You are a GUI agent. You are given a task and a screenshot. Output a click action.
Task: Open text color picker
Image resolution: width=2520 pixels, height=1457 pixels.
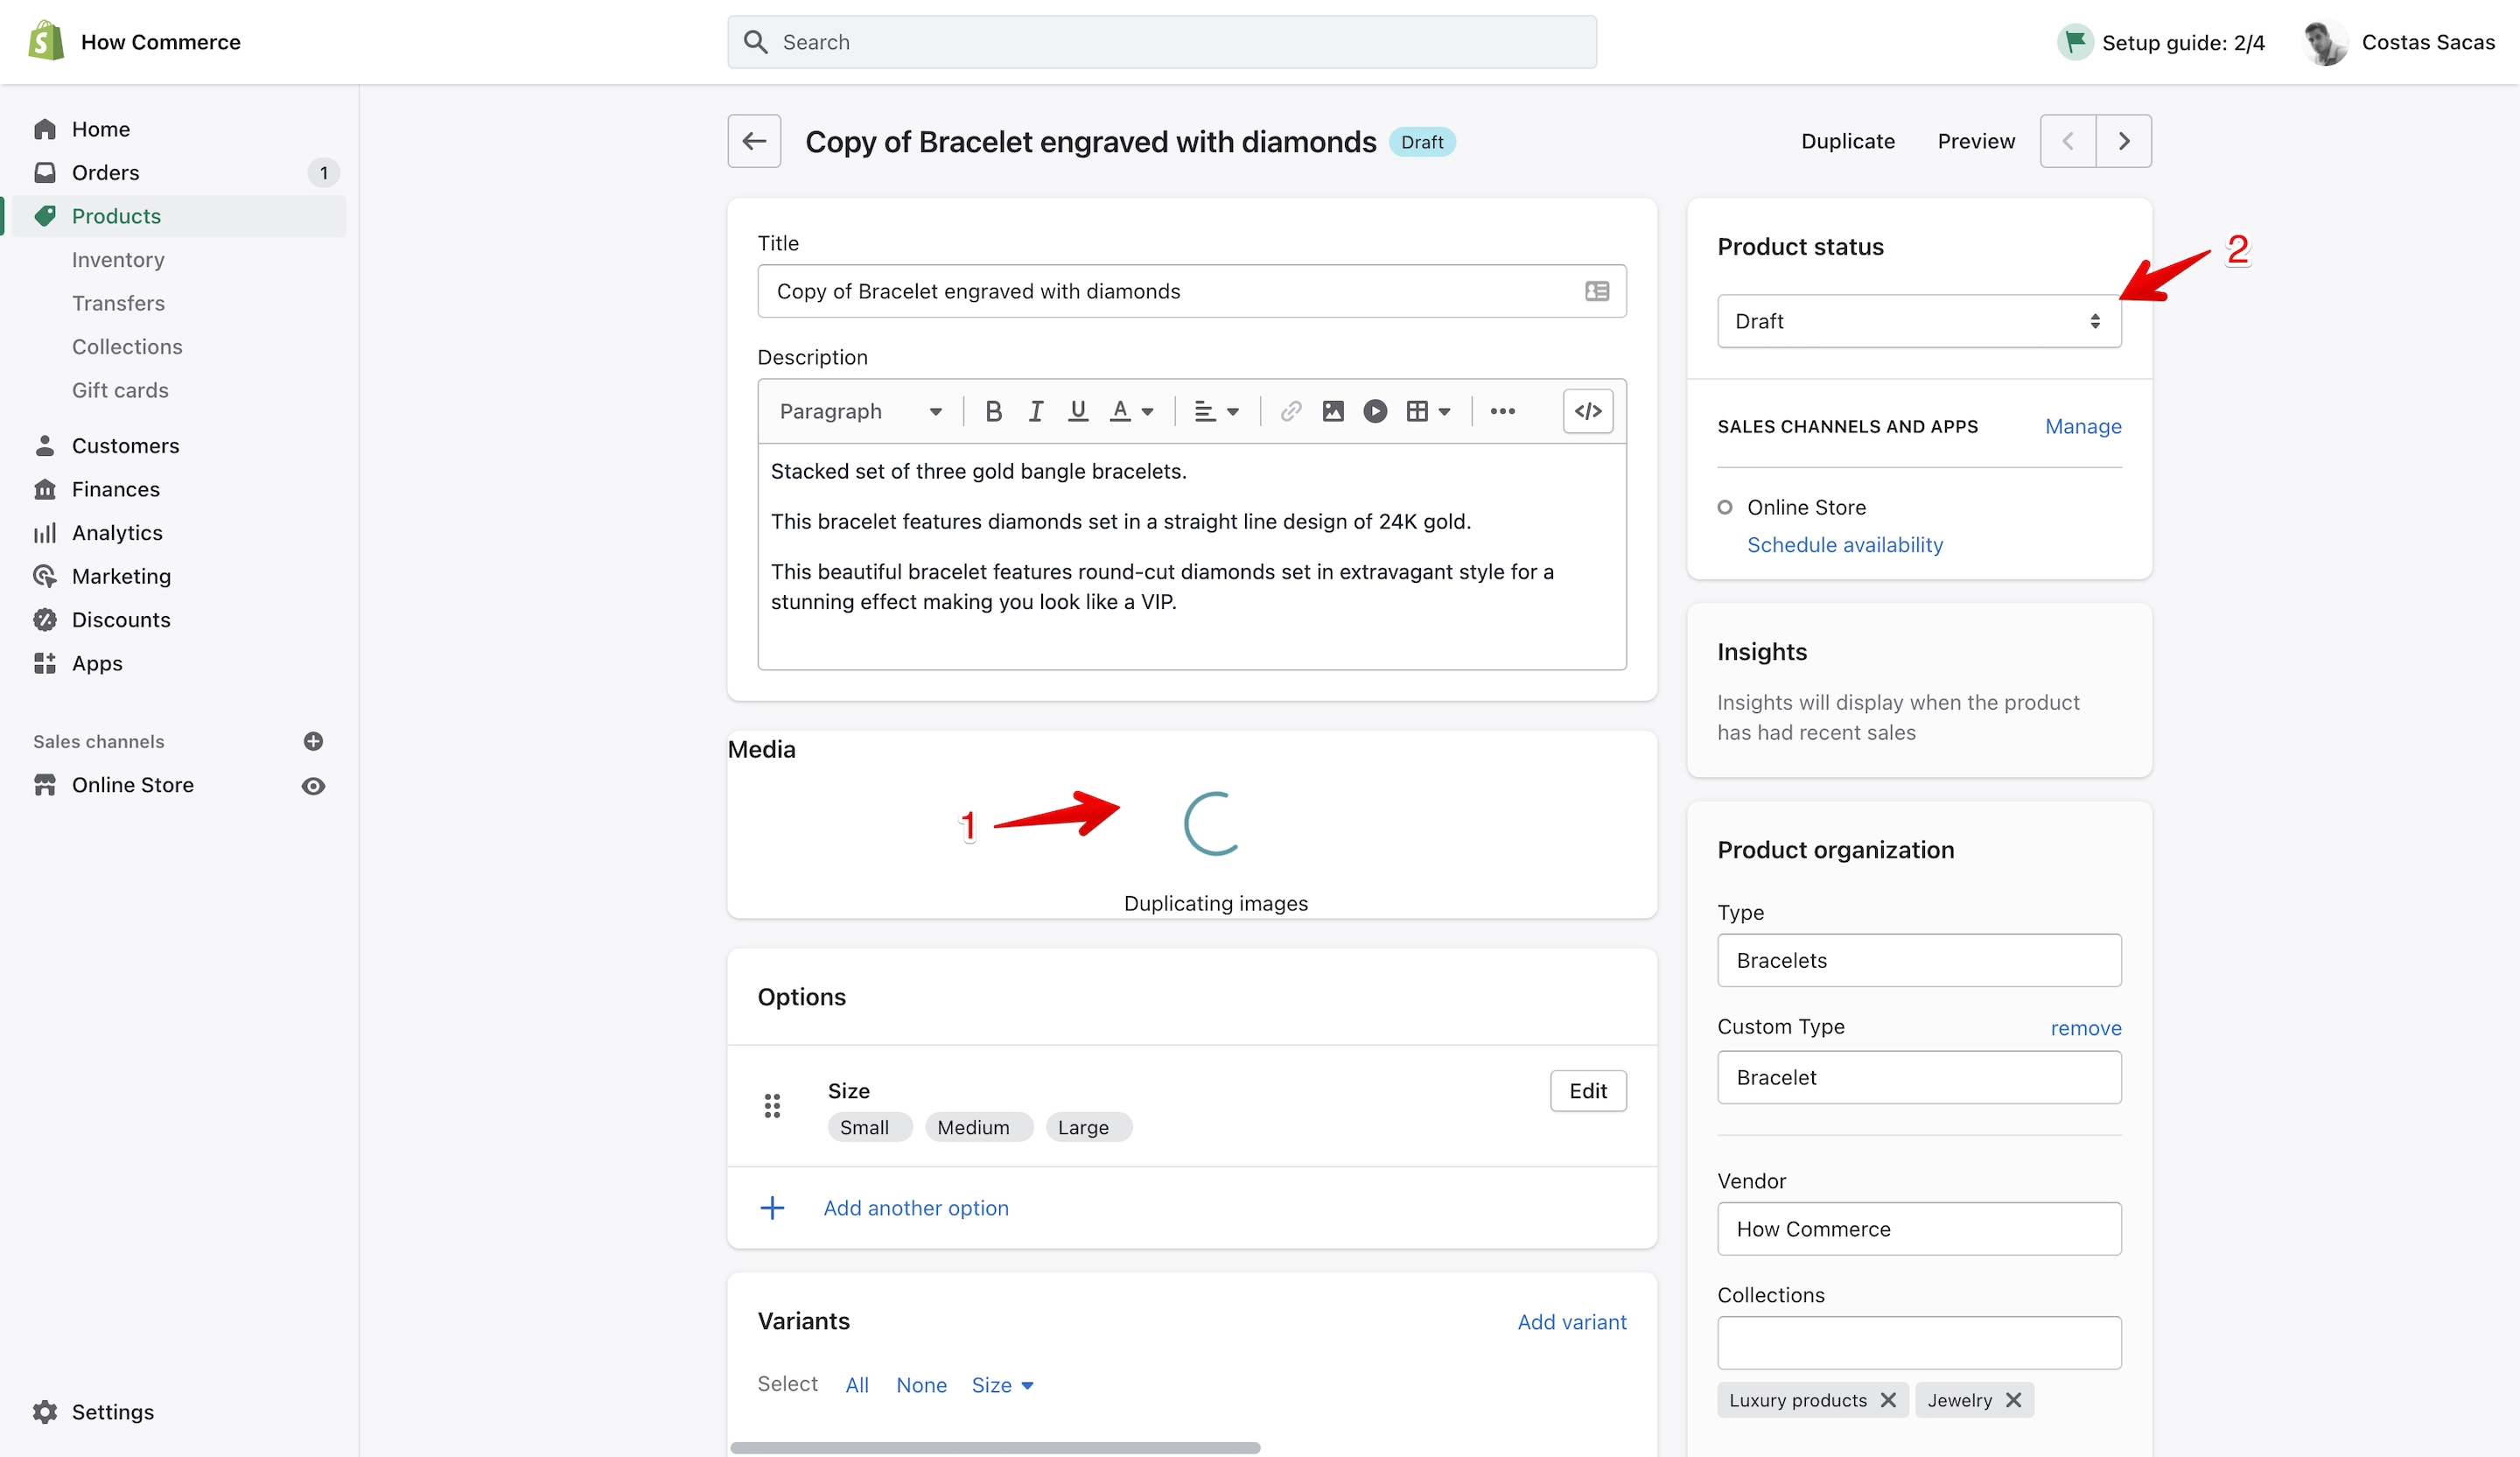[1131, 410]
